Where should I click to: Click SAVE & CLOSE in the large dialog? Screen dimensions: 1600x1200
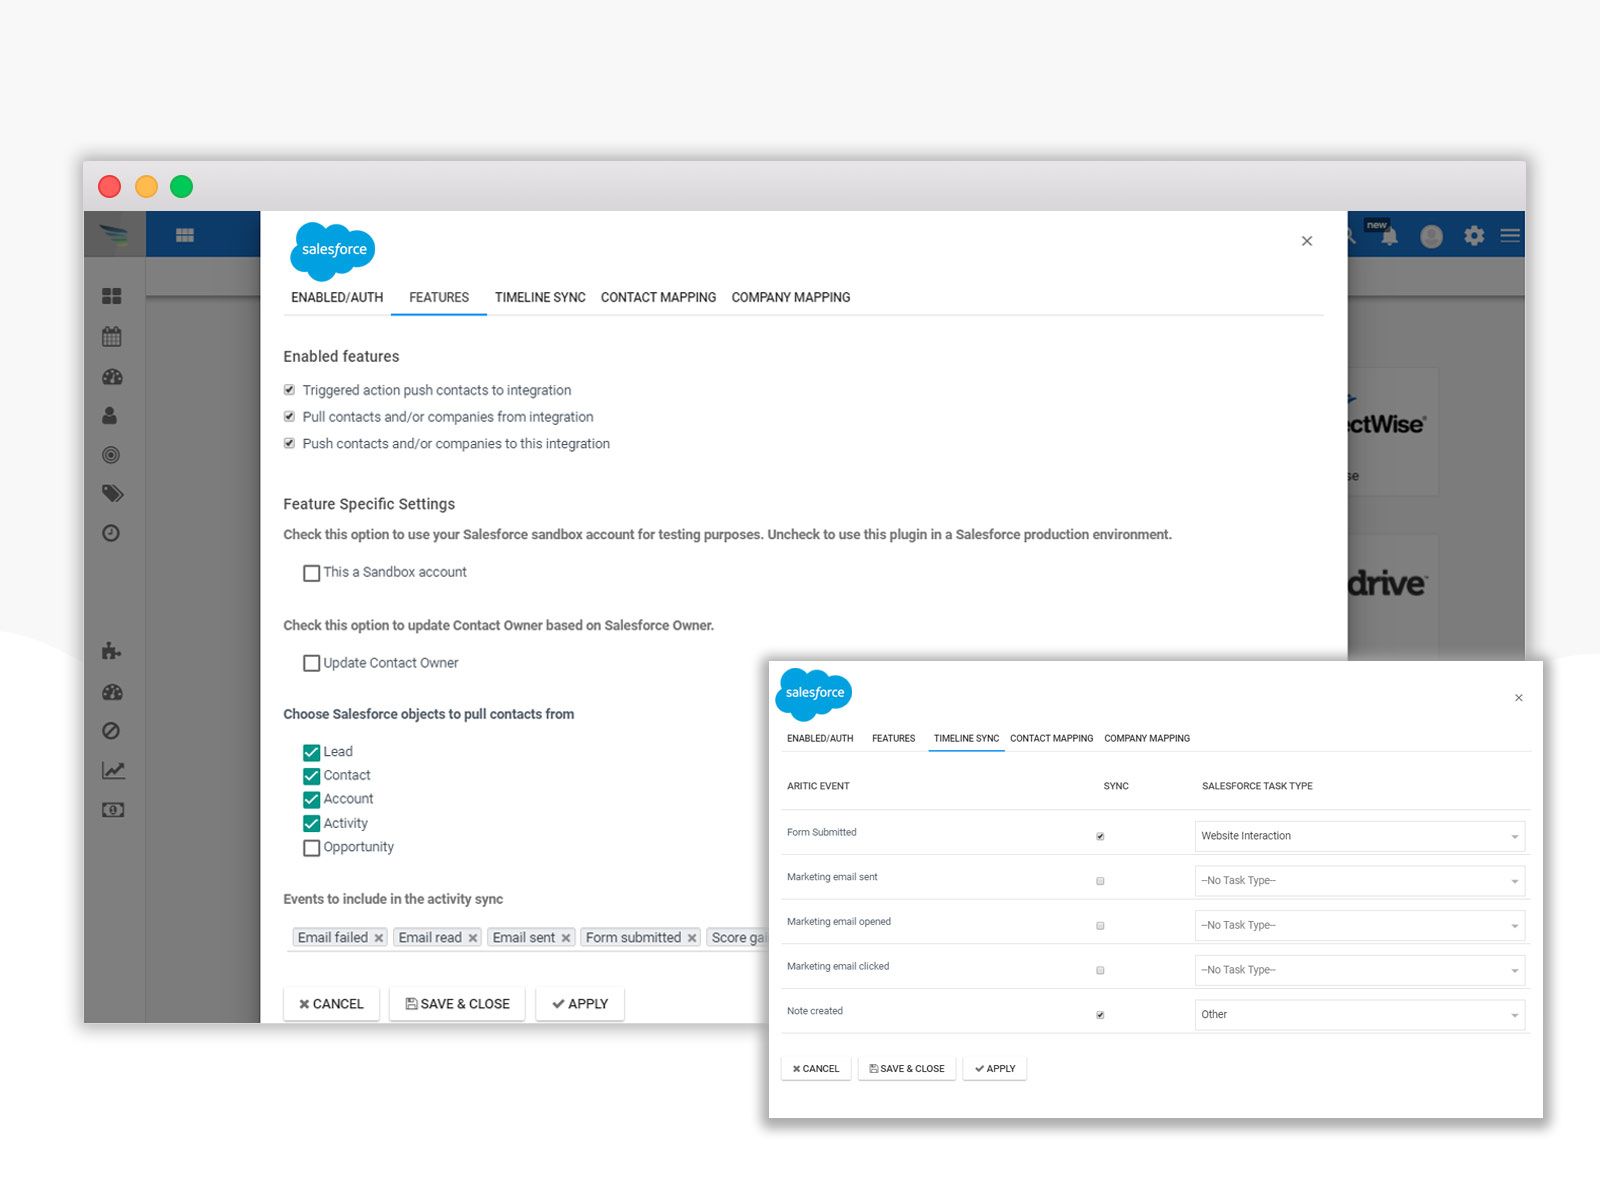(x=457, y=1004)
